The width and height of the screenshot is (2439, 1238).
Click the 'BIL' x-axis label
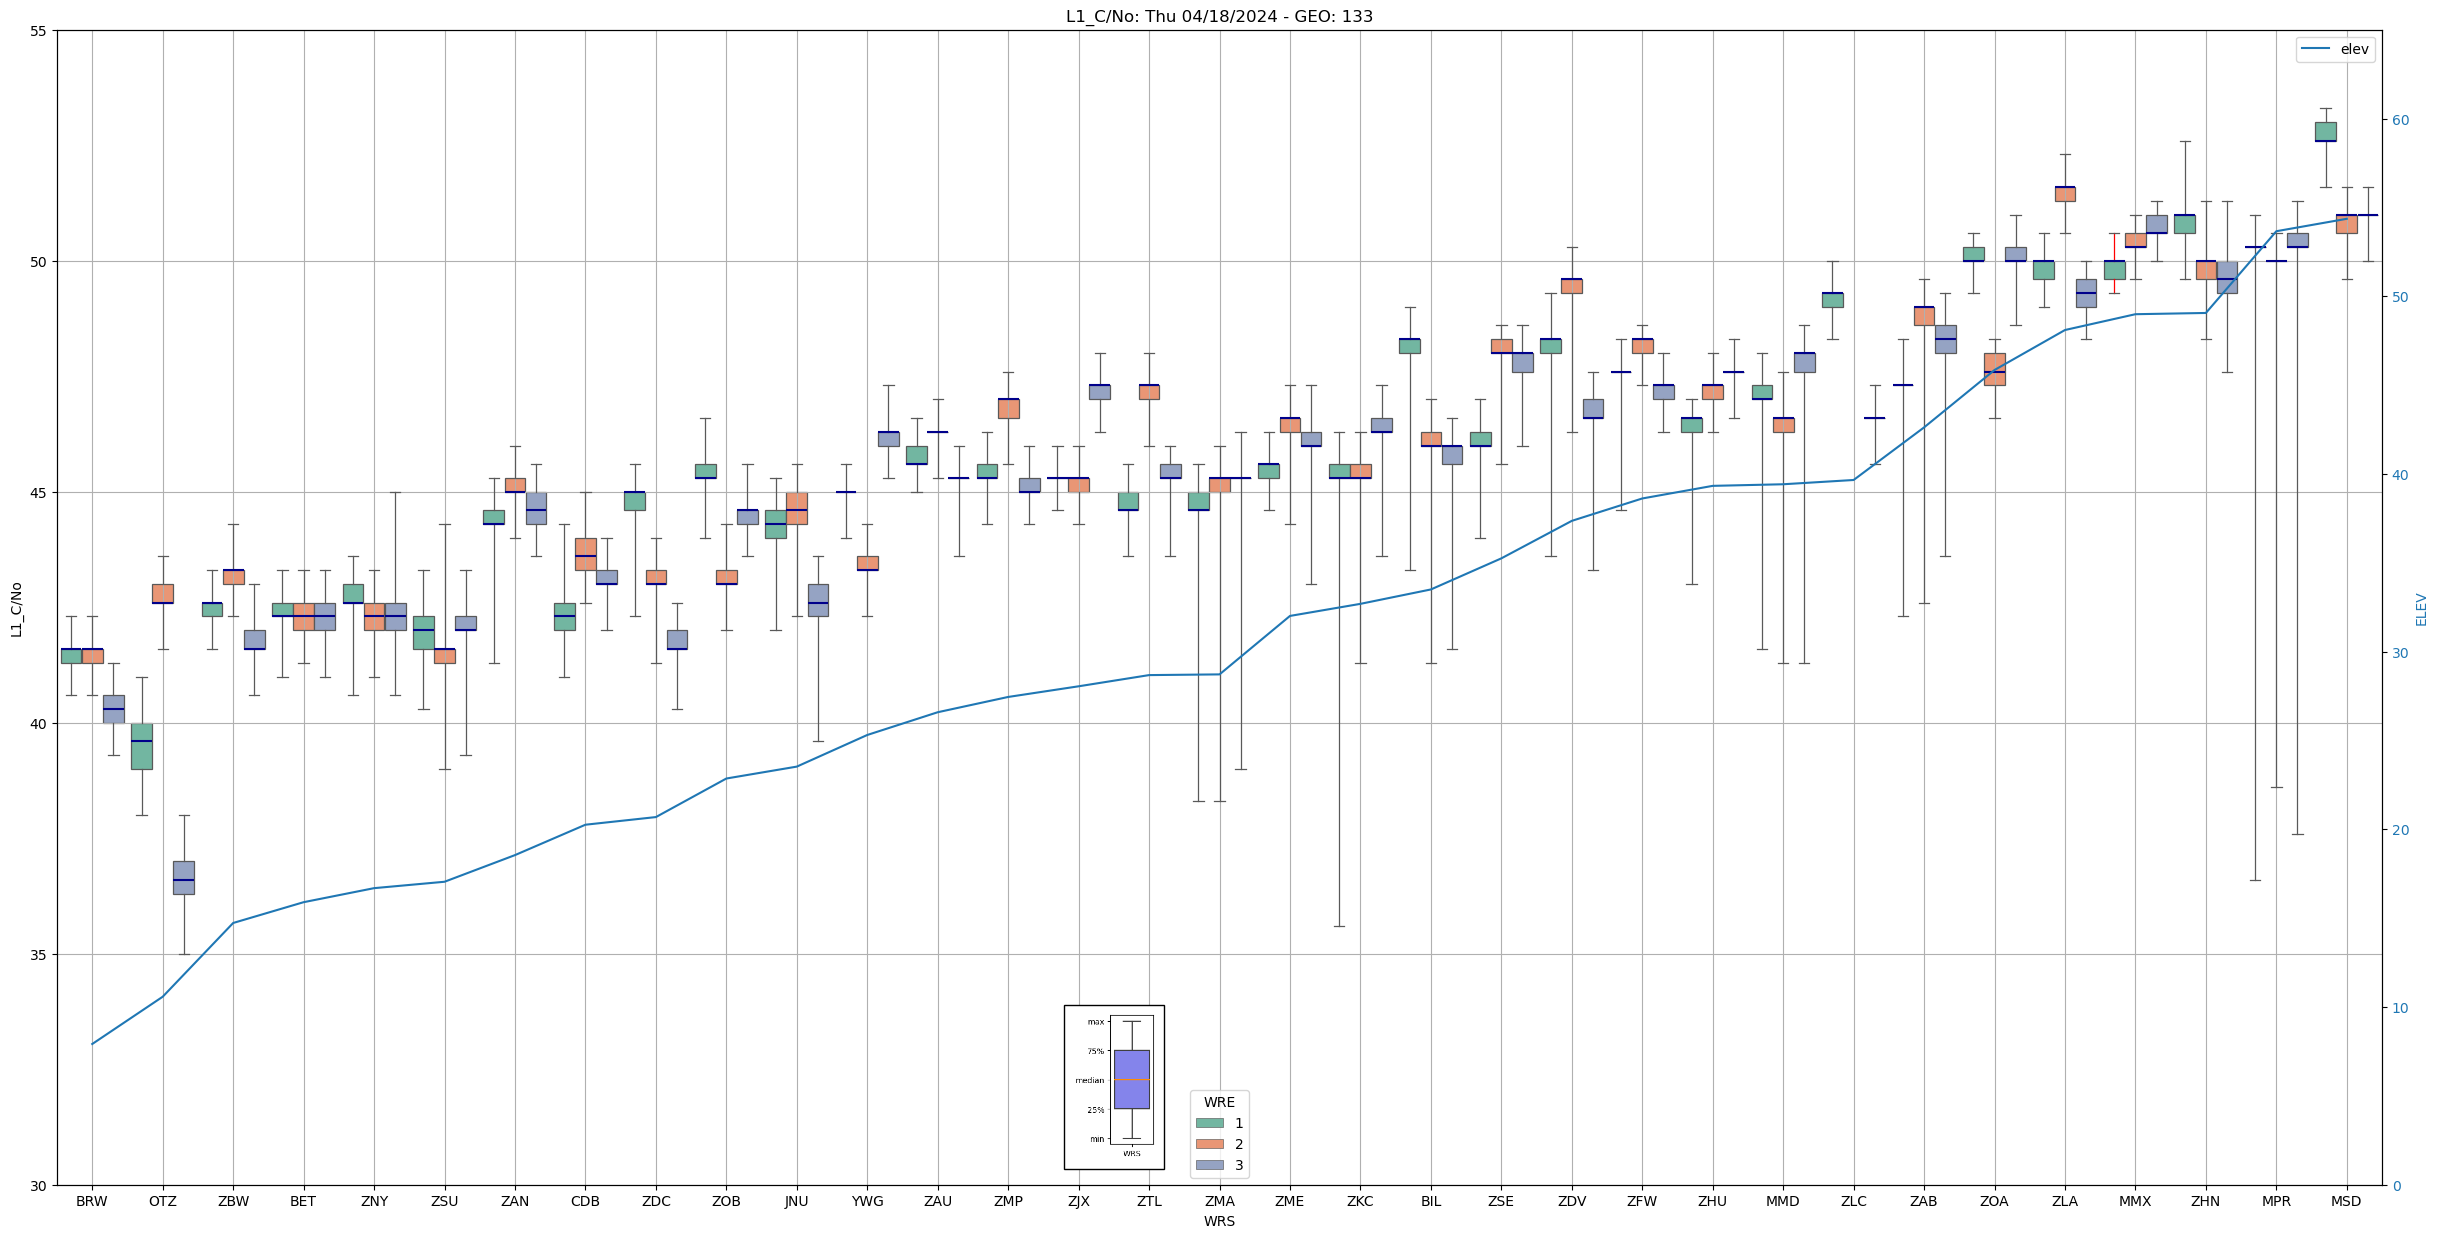point(1431,1201)
